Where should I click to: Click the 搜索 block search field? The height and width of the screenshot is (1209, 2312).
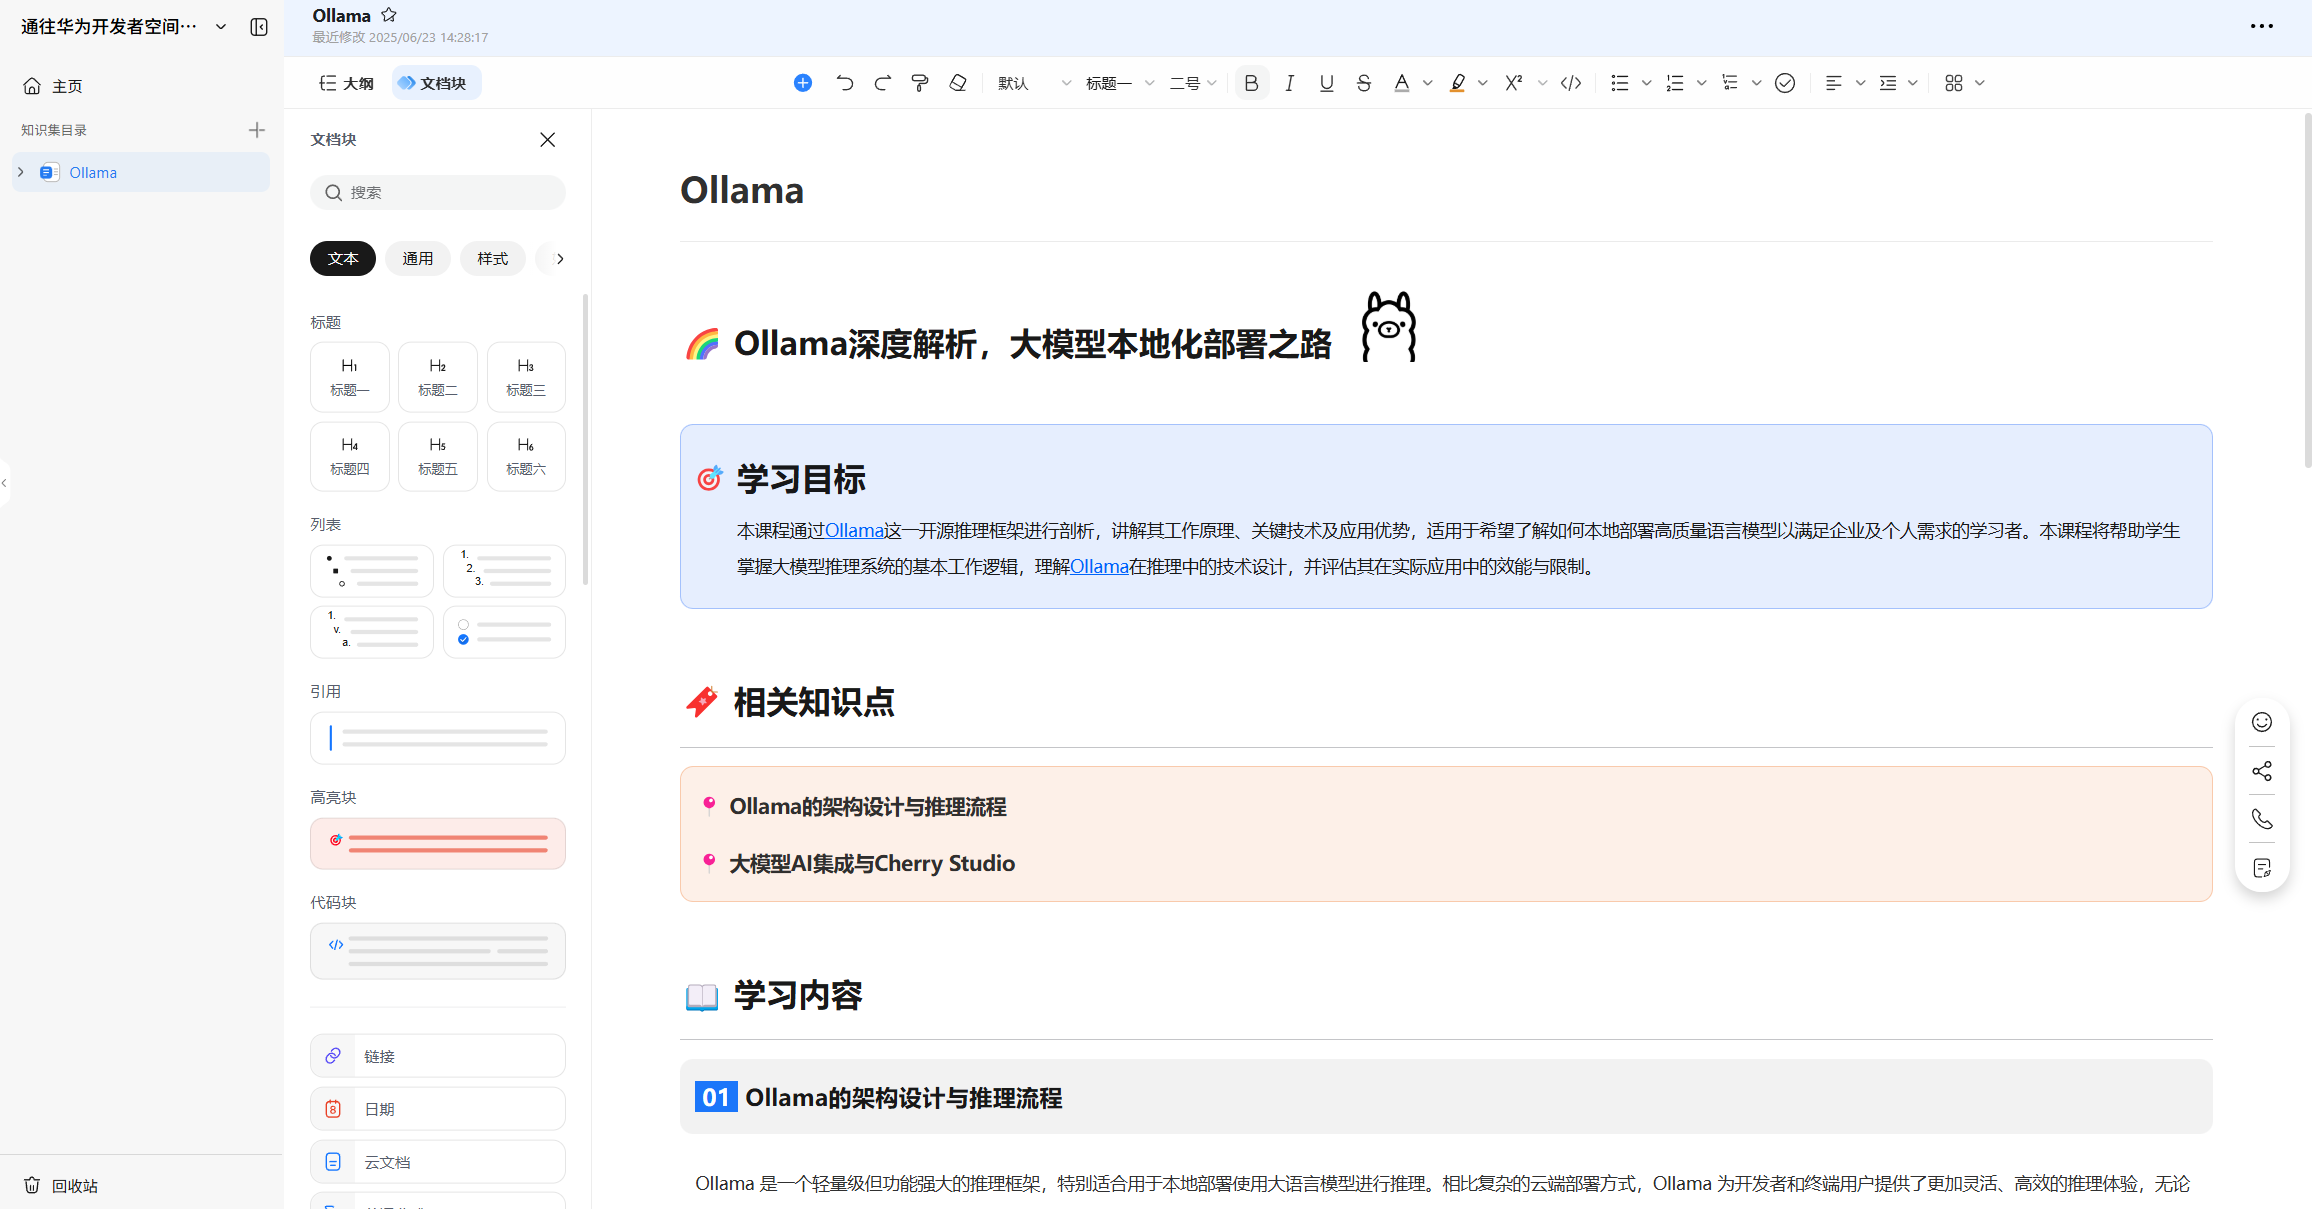coord(438,192)
